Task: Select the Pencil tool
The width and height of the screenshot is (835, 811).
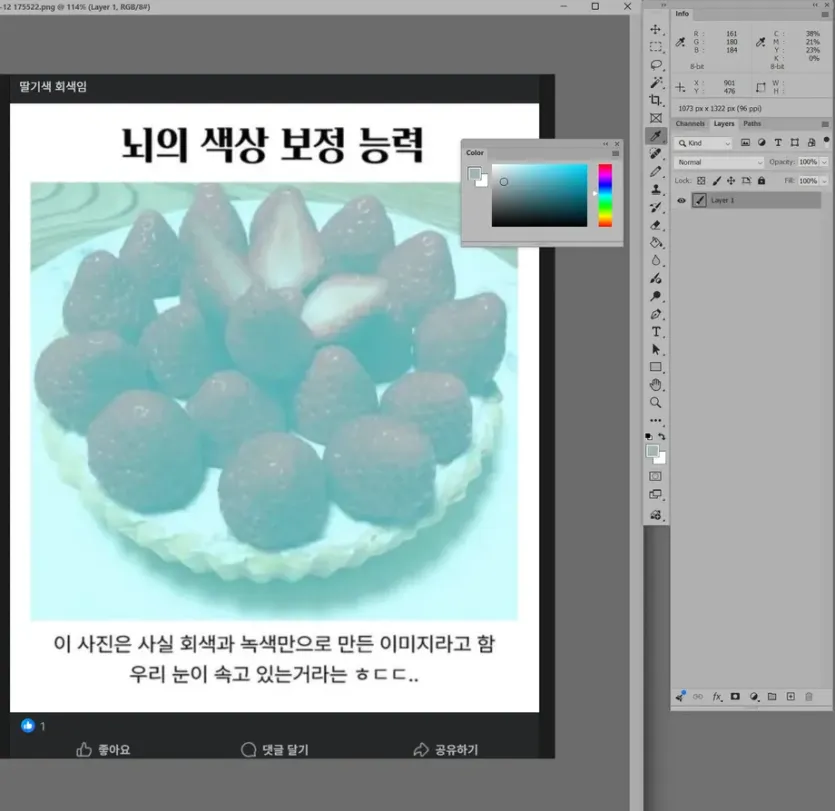Action: 656,171
